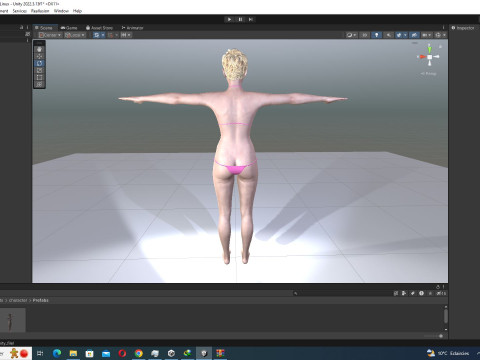Select the Rect transform tool

click(x=39, y=77)
